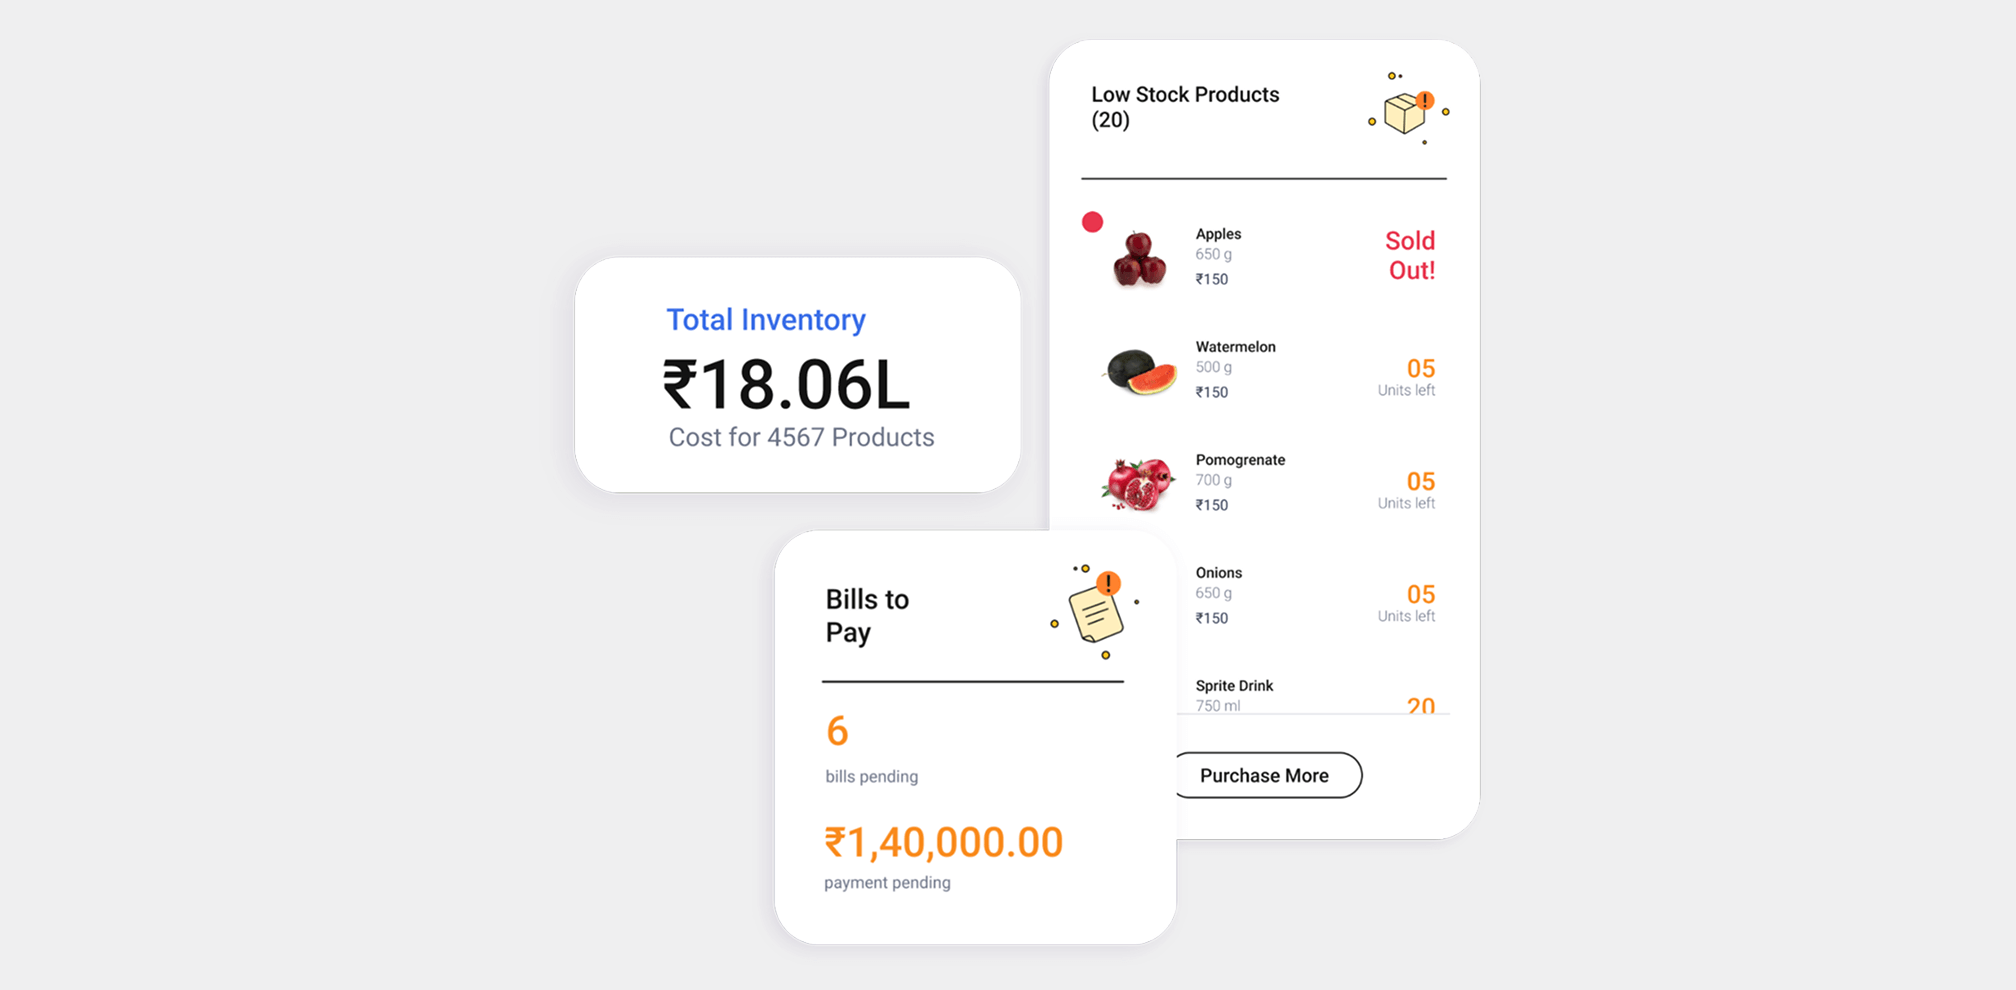Screen dimensions: 2016x990
Task: Select the Low Stock Products heading
Action: click(1185, 107)
